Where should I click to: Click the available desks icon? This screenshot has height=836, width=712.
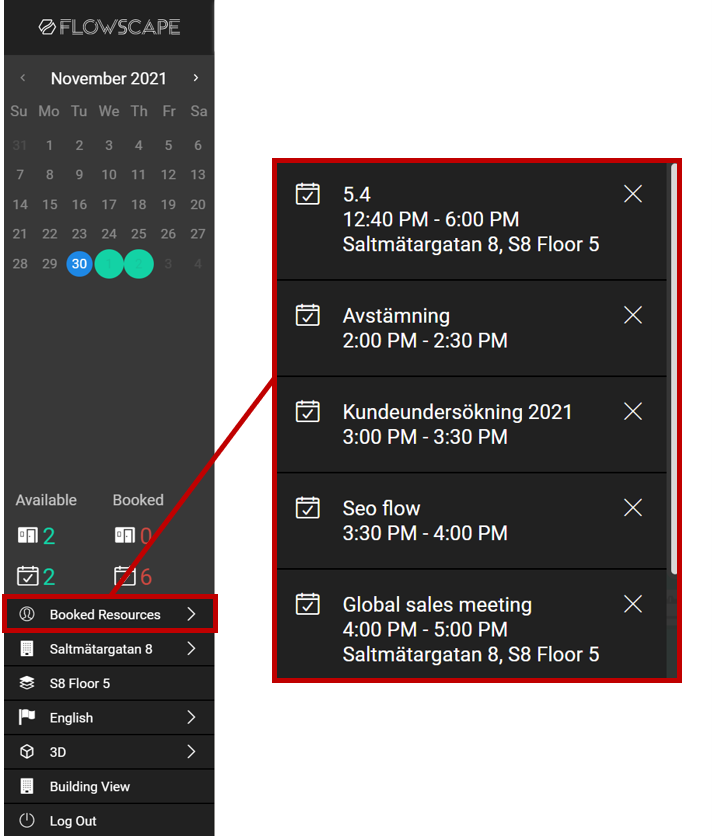click(x=28, y=535)
